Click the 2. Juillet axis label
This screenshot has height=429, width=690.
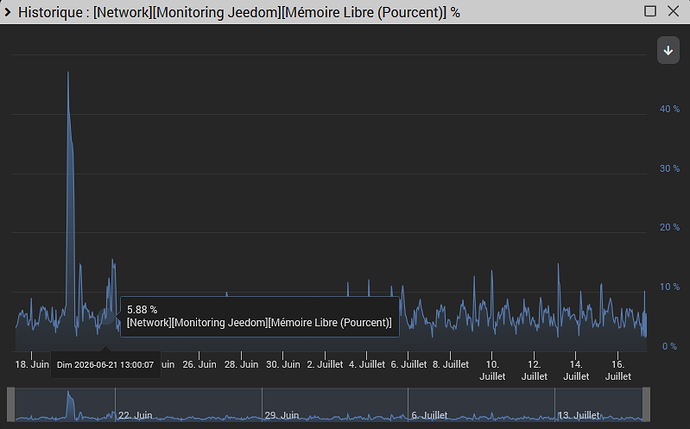click(x=325, y=364)
